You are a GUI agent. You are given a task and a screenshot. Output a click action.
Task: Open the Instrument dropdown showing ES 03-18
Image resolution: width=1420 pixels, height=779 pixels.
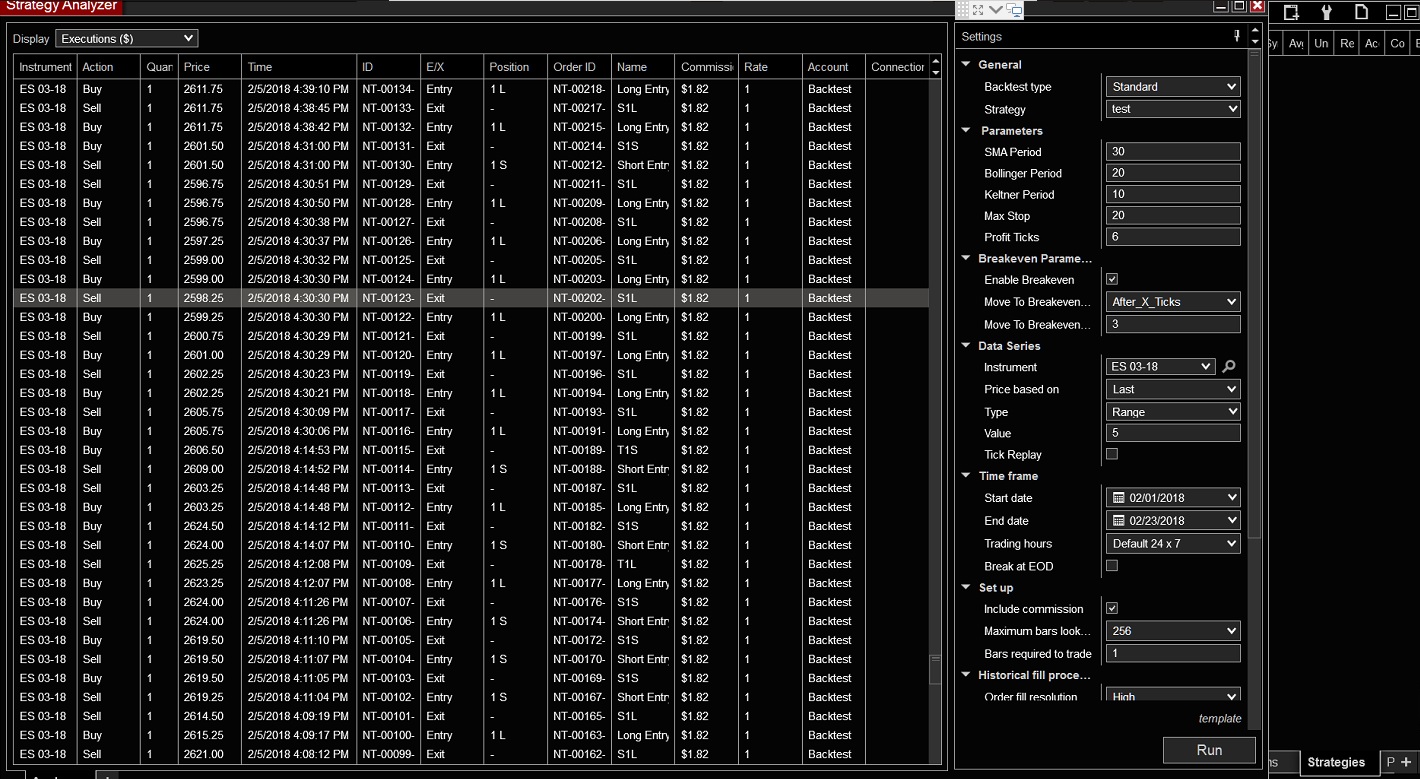click(1161, 367)
